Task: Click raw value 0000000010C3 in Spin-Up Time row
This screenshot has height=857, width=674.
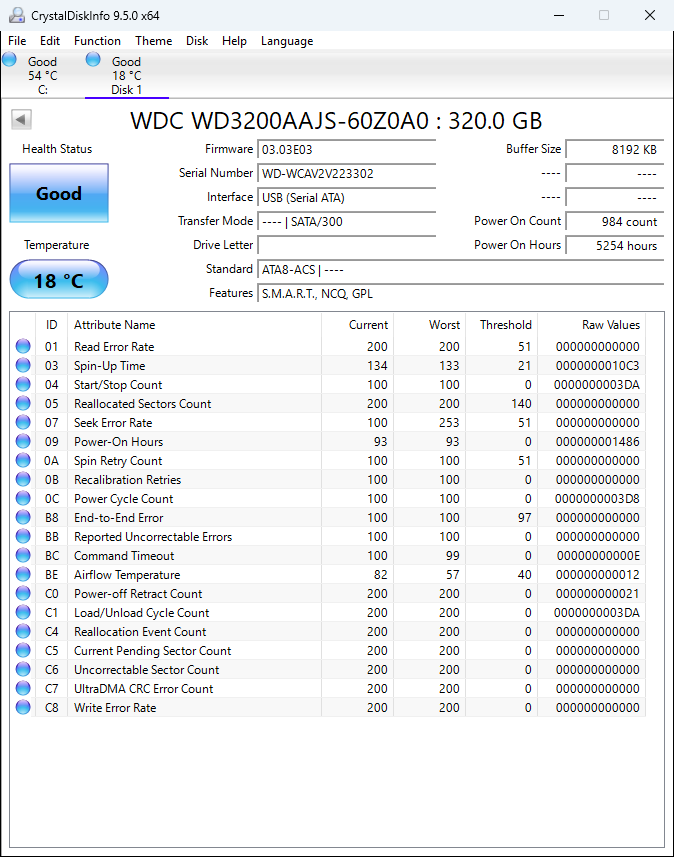Action: 597,366
